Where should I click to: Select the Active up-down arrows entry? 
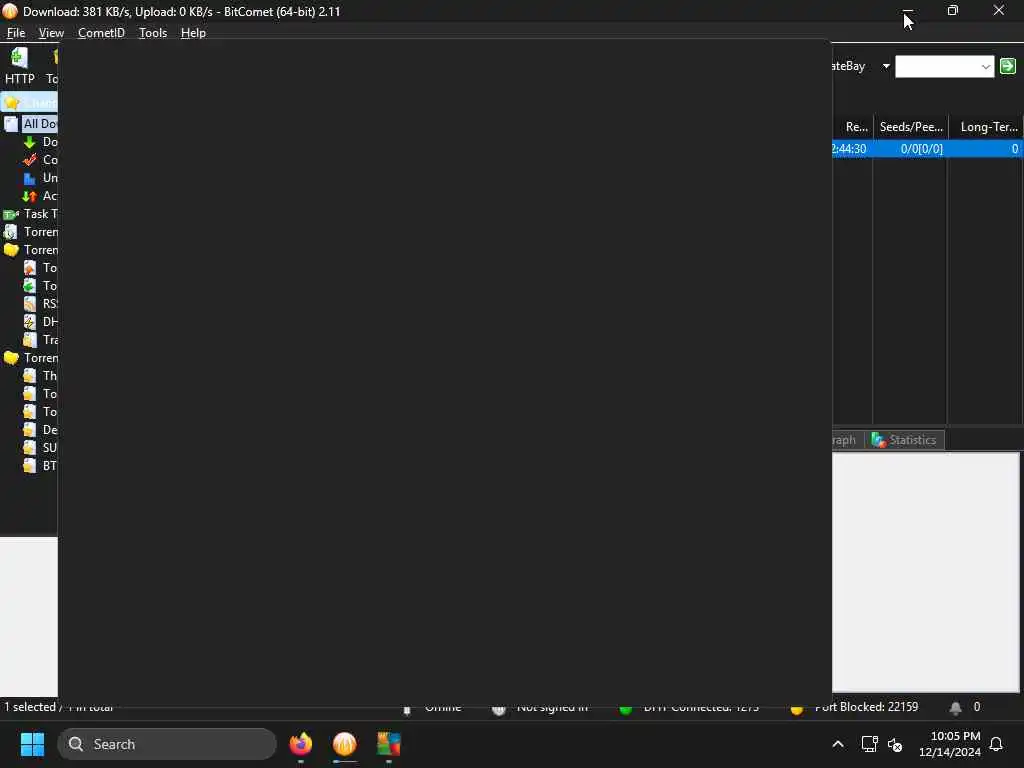click(x=40, y=196)
